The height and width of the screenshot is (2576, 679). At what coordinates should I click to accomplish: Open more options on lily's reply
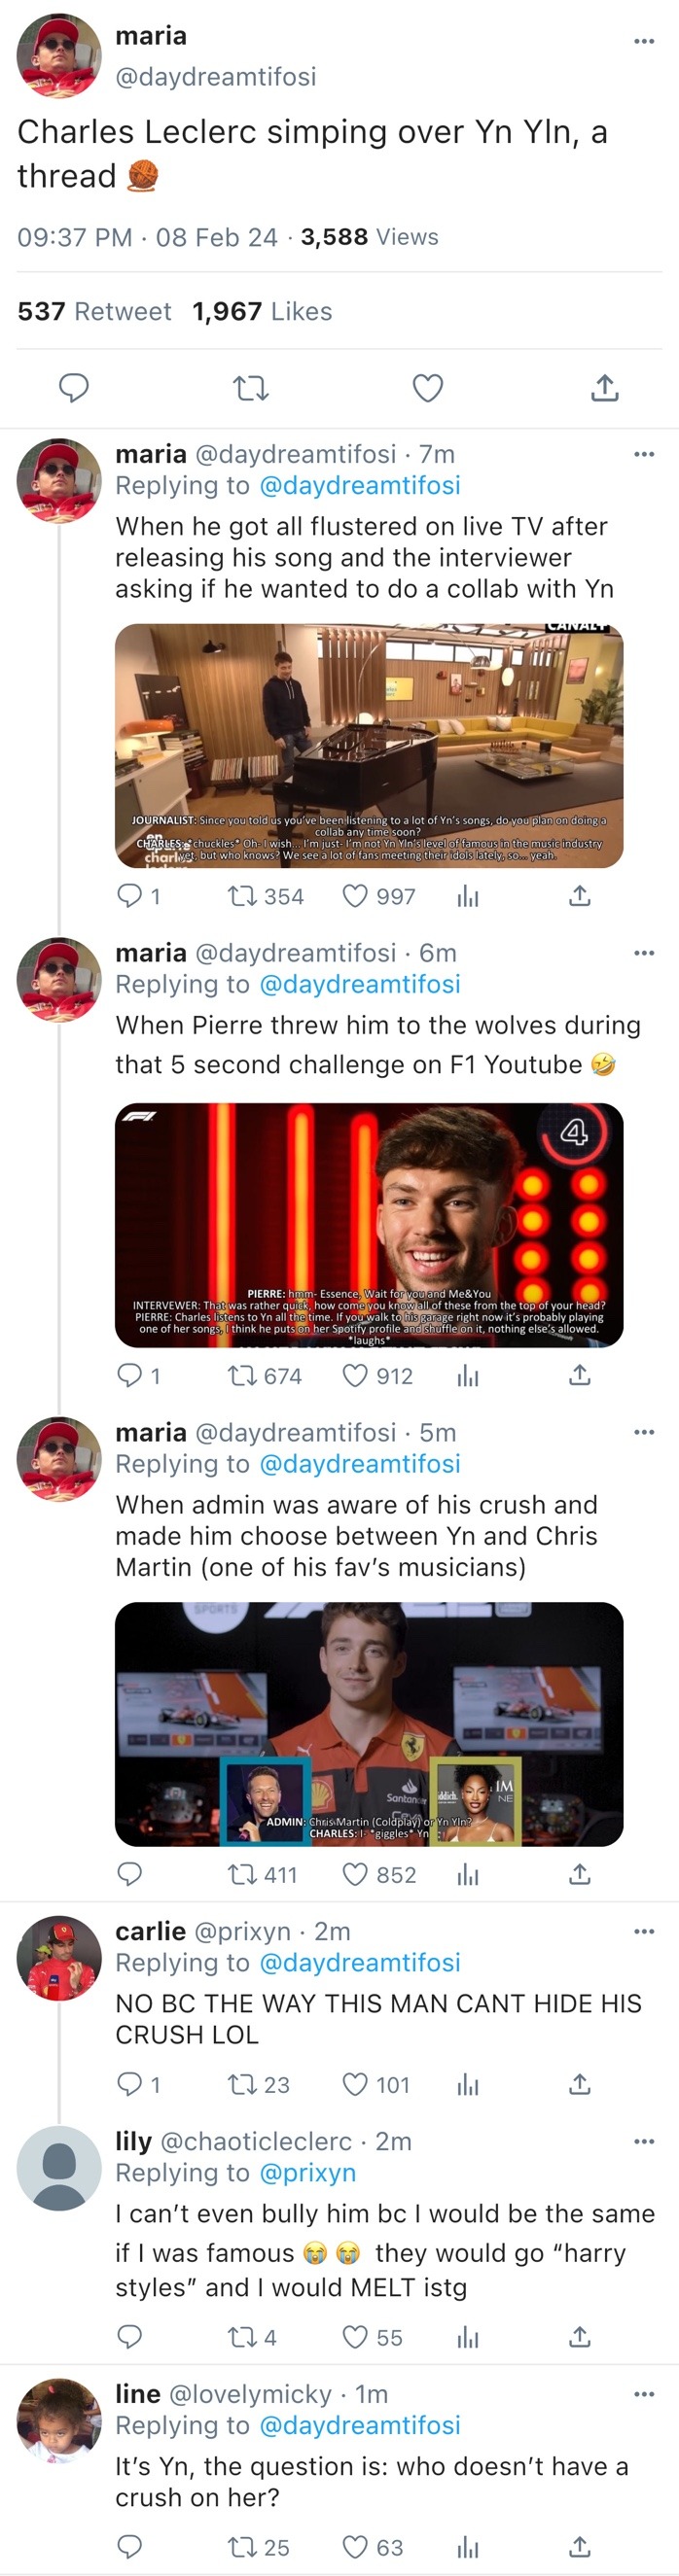[x=644, y=2141]
